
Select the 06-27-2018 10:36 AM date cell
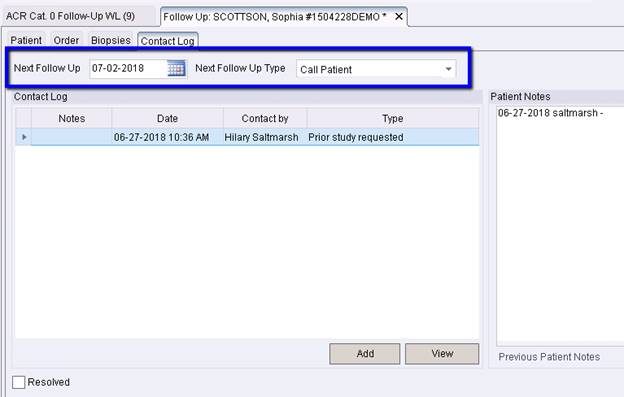tap(168, 137)
